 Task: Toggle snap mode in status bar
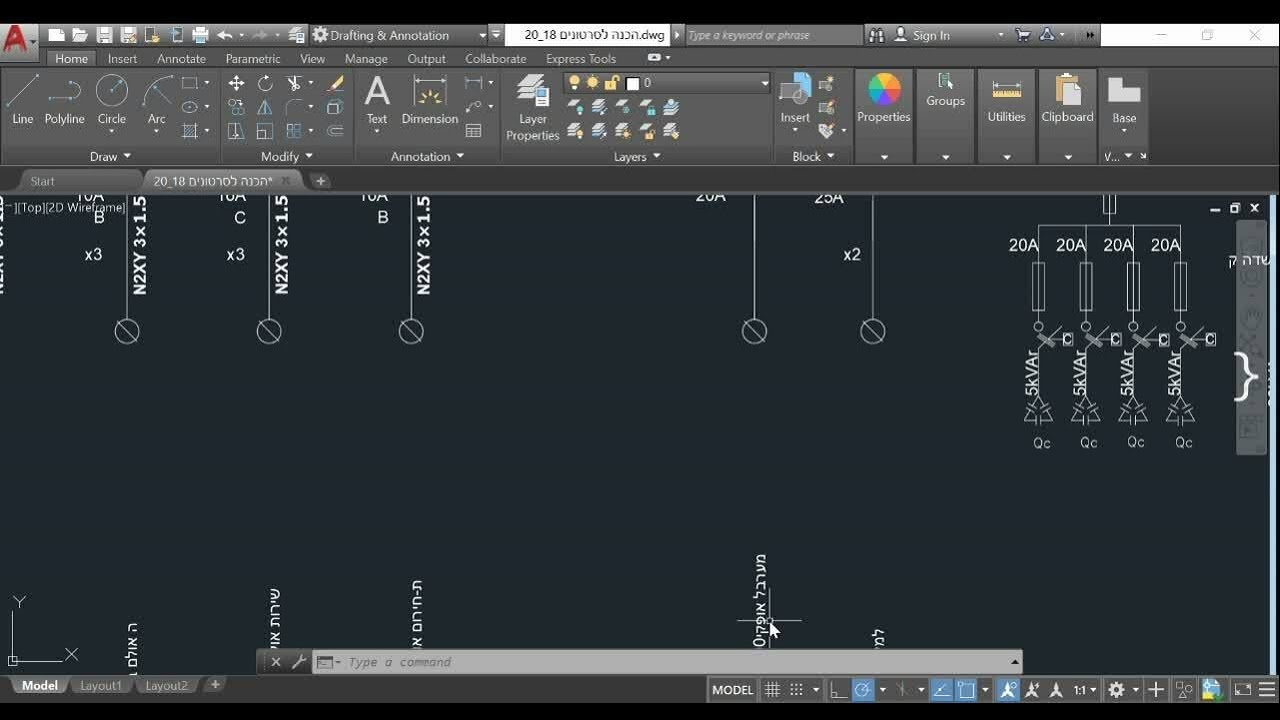coord(796,690)
